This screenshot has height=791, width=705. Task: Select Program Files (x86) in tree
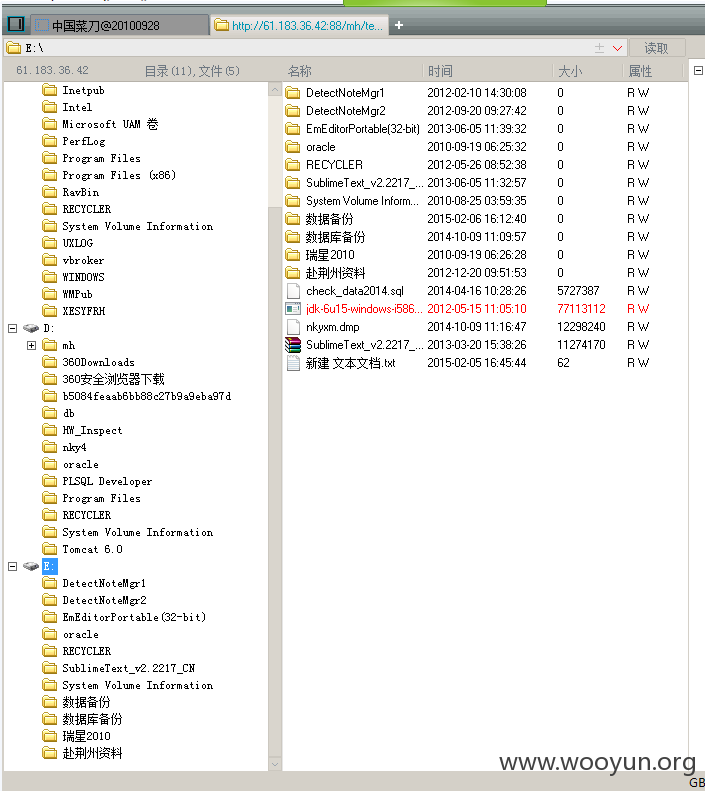tap(119, 175)
